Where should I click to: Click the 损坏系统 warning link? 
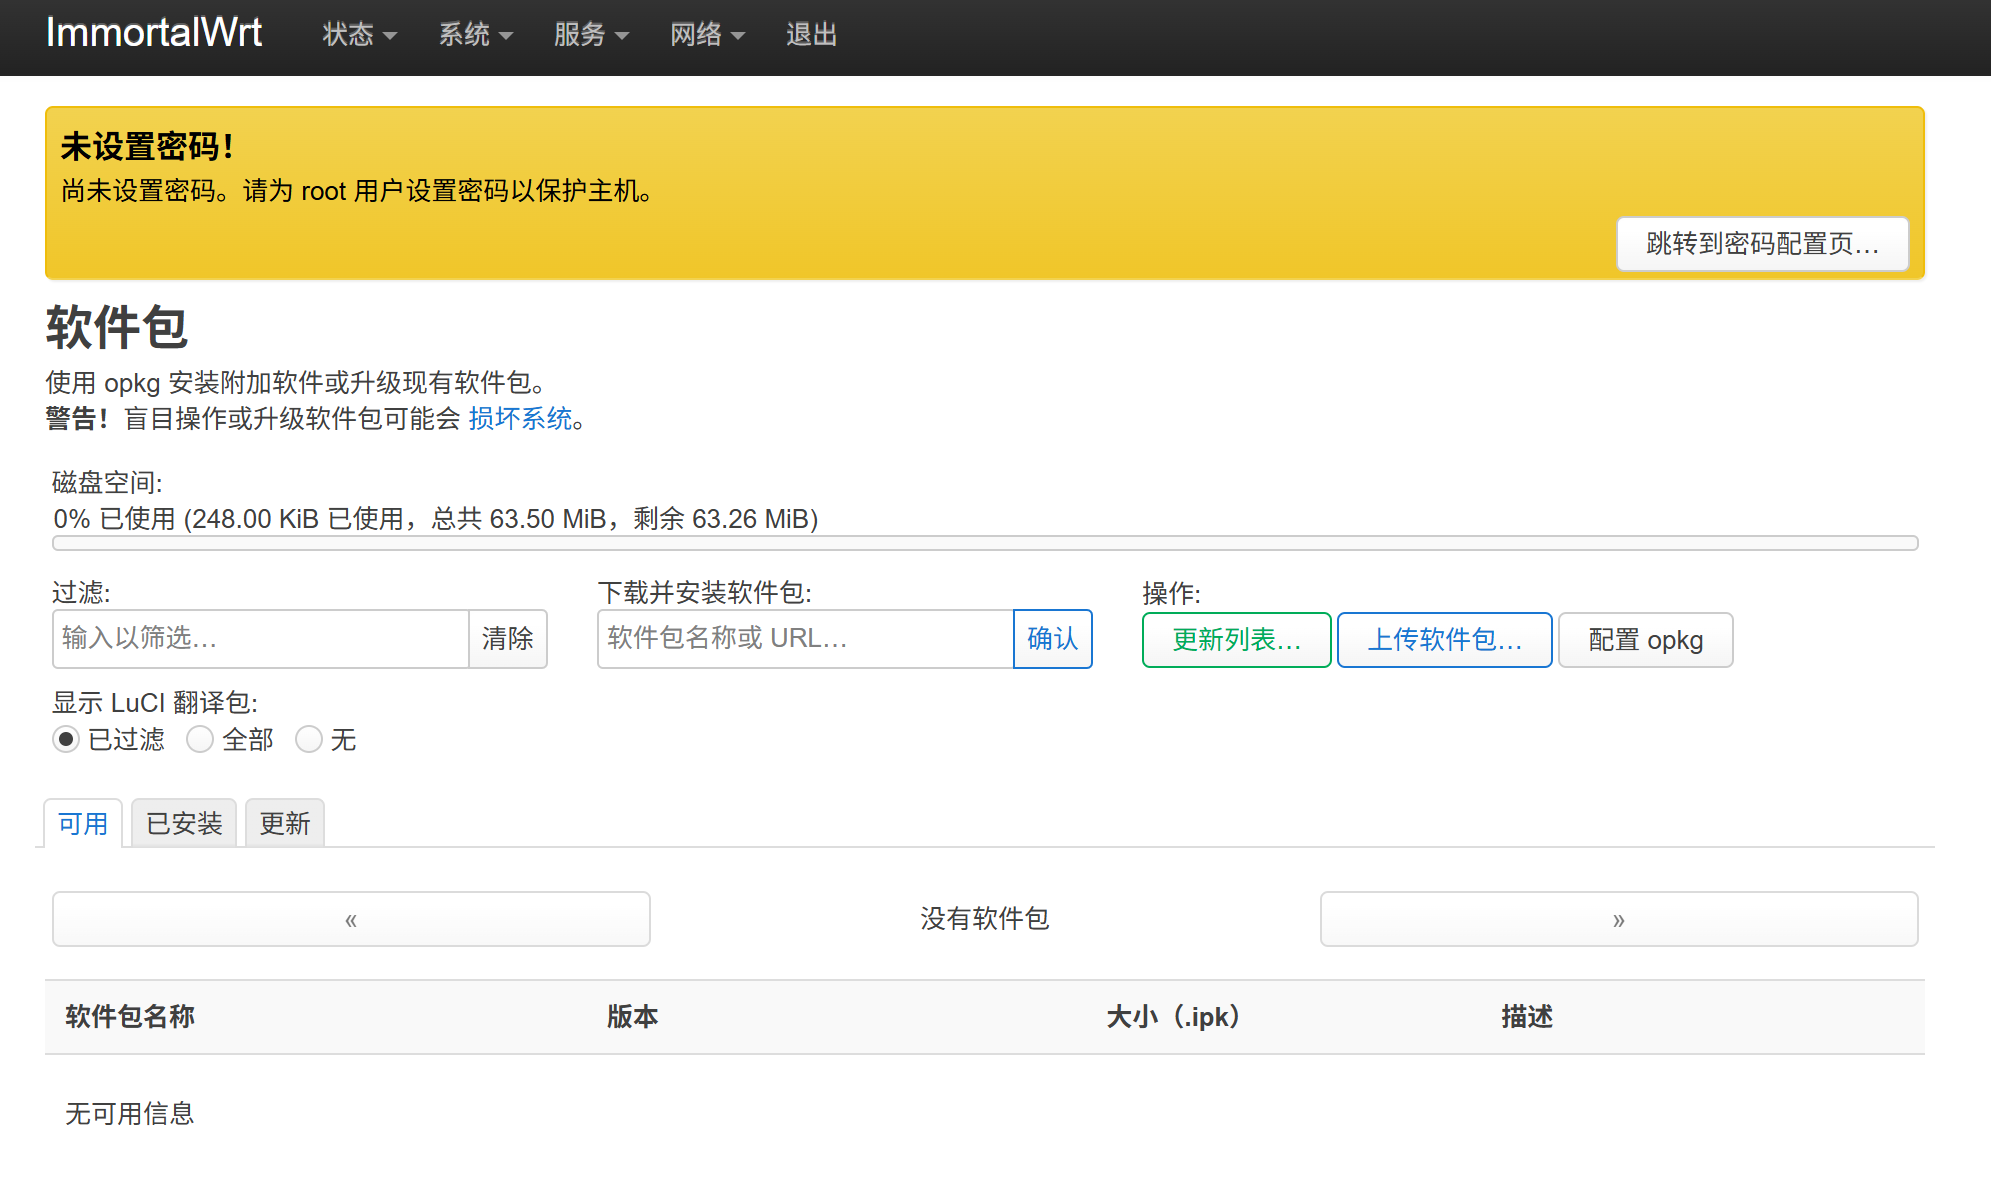coord(520,418)
